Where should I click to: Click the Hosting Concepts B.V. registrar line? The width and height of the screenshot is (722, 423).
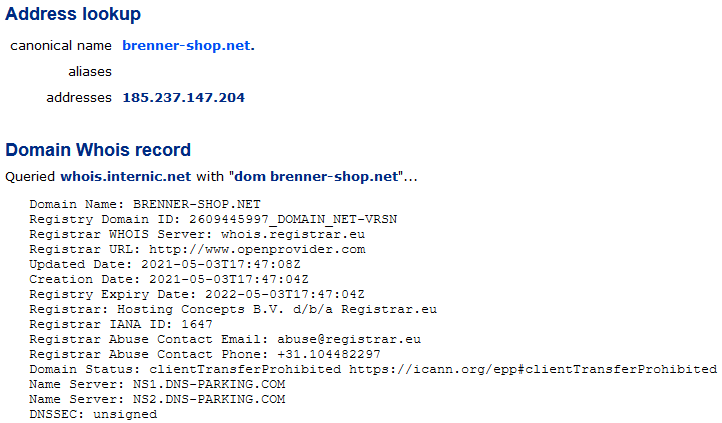[233, 309]
